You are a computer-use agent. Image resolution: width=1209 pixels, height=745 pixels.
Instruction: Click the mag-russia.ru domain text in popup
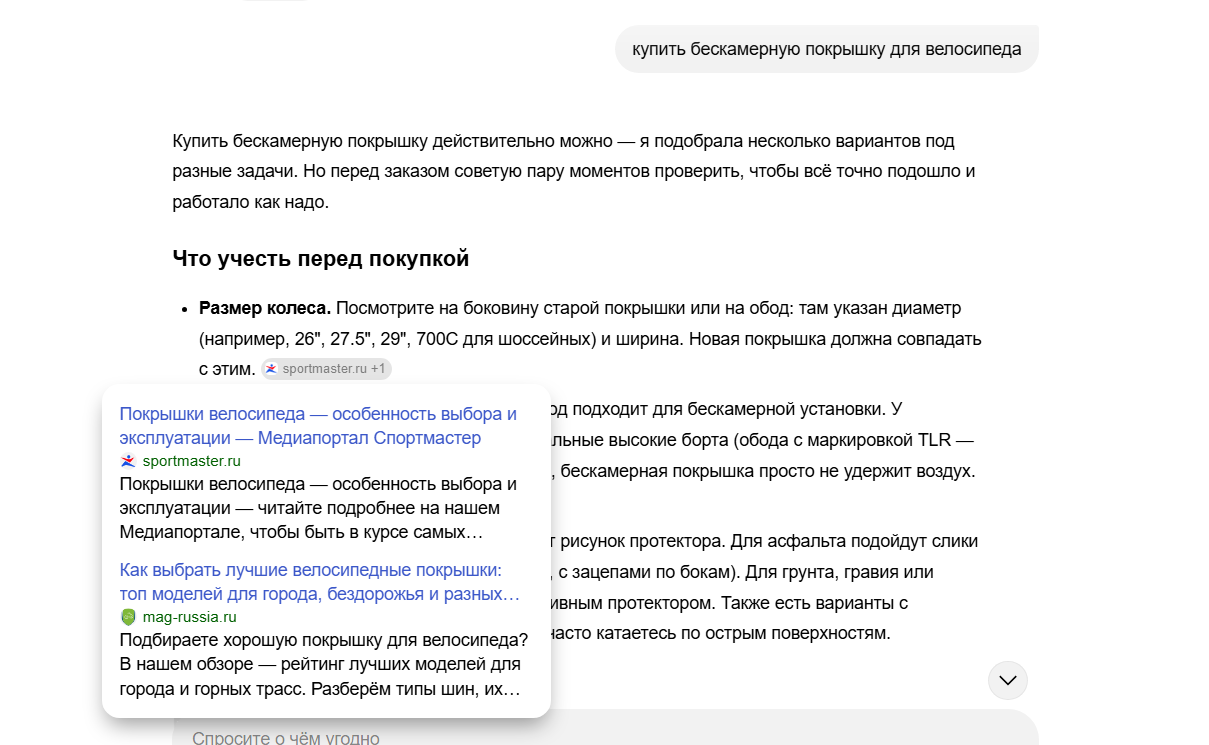(x=190, y=617)
